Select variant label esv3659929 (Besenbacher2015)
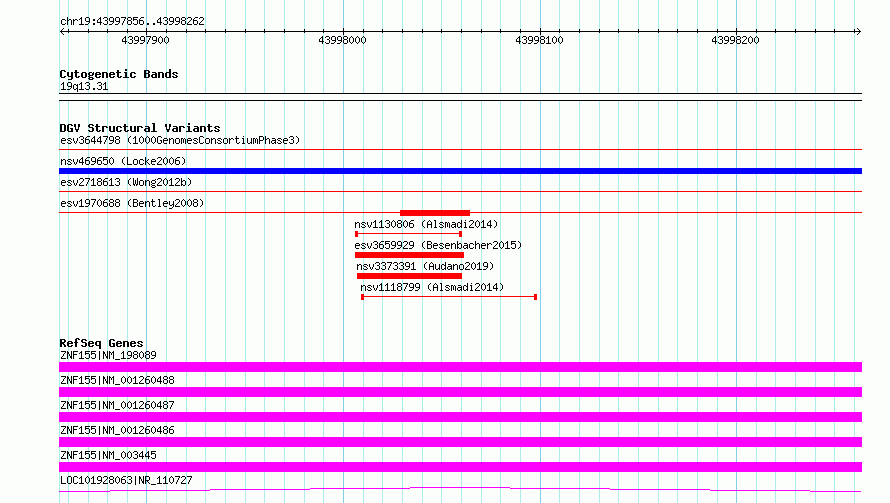This screenshot has height=503, width=890. pyautogui.click(x=438, y=245)
